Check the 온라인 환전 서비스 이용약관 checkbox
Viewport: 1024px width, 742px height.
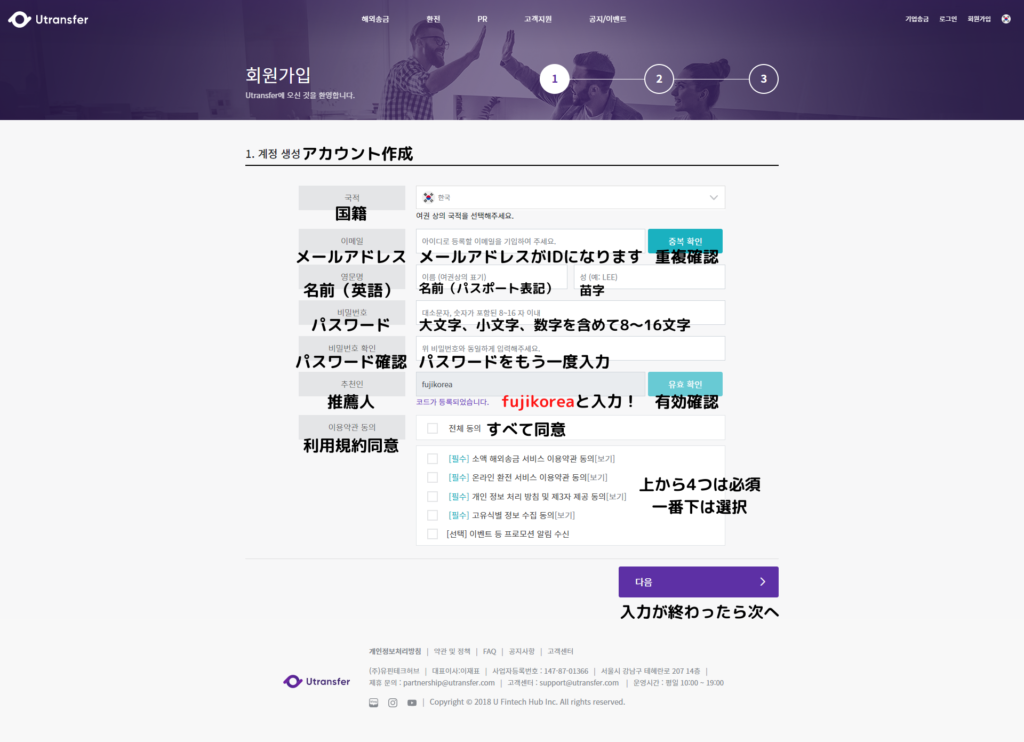click(432, 477)
